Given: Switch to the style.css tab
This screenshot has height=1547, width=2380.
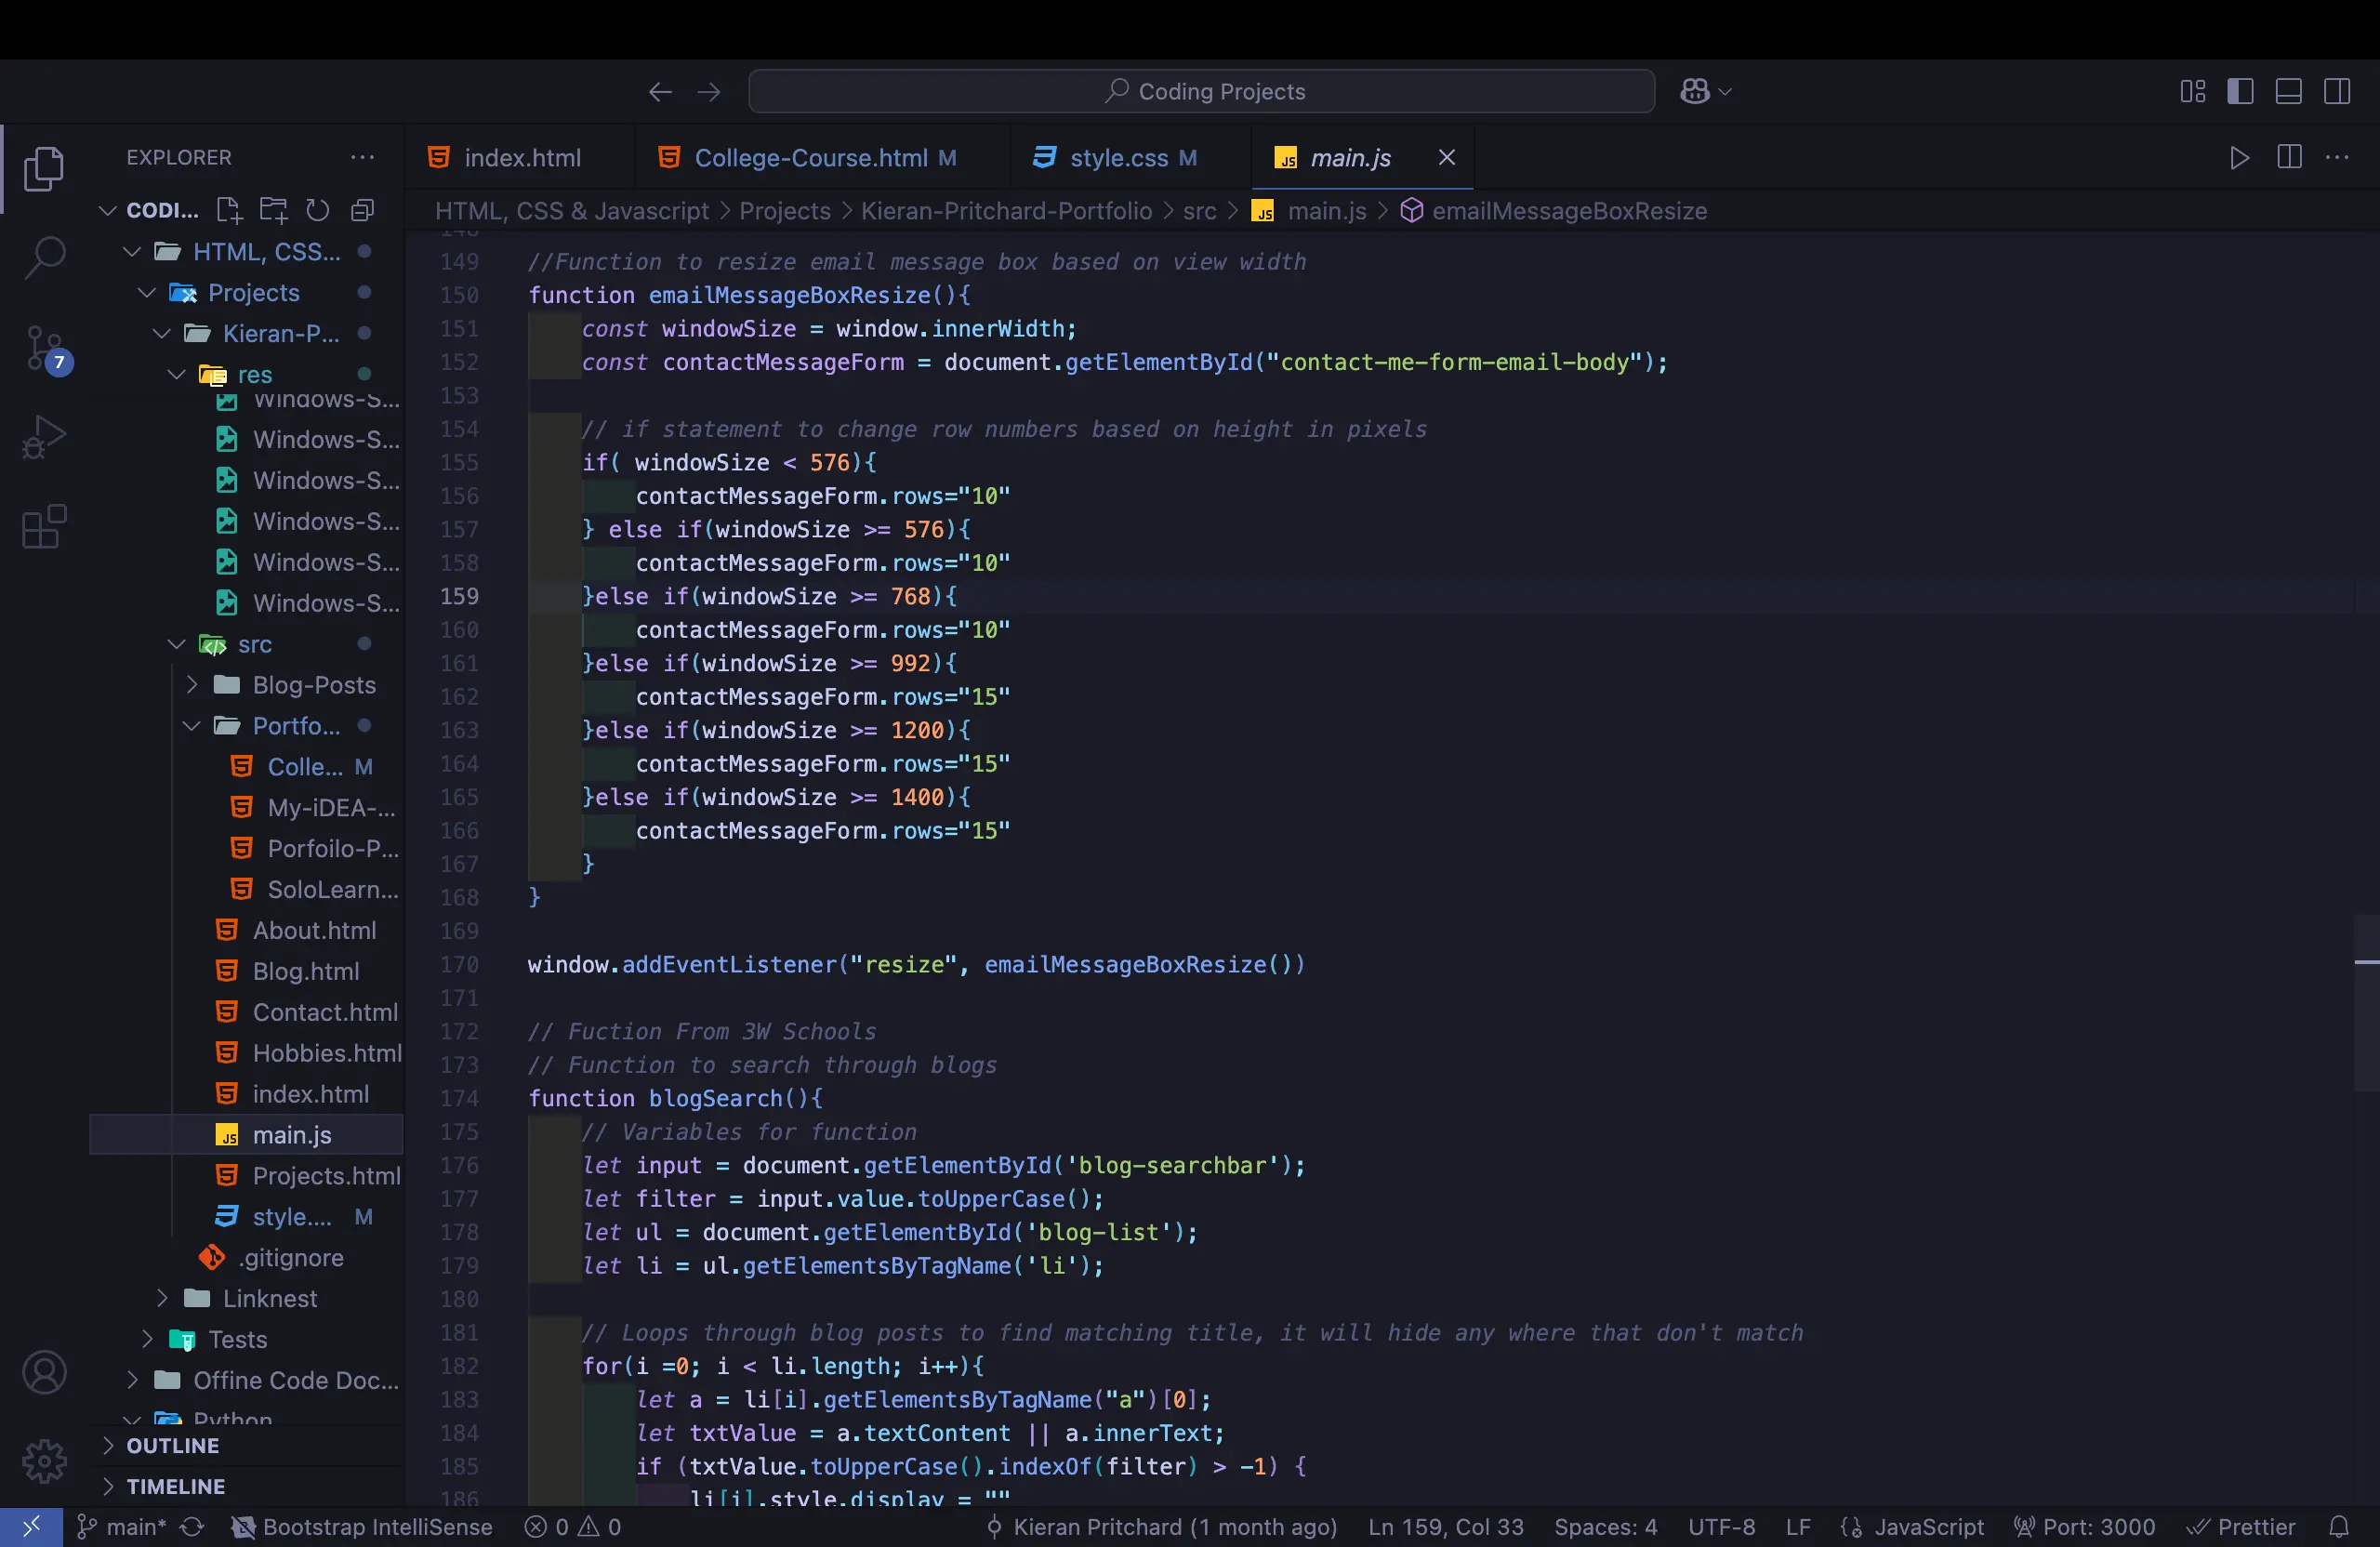Looking at the screenshot, I should [x=1118, y=158].
